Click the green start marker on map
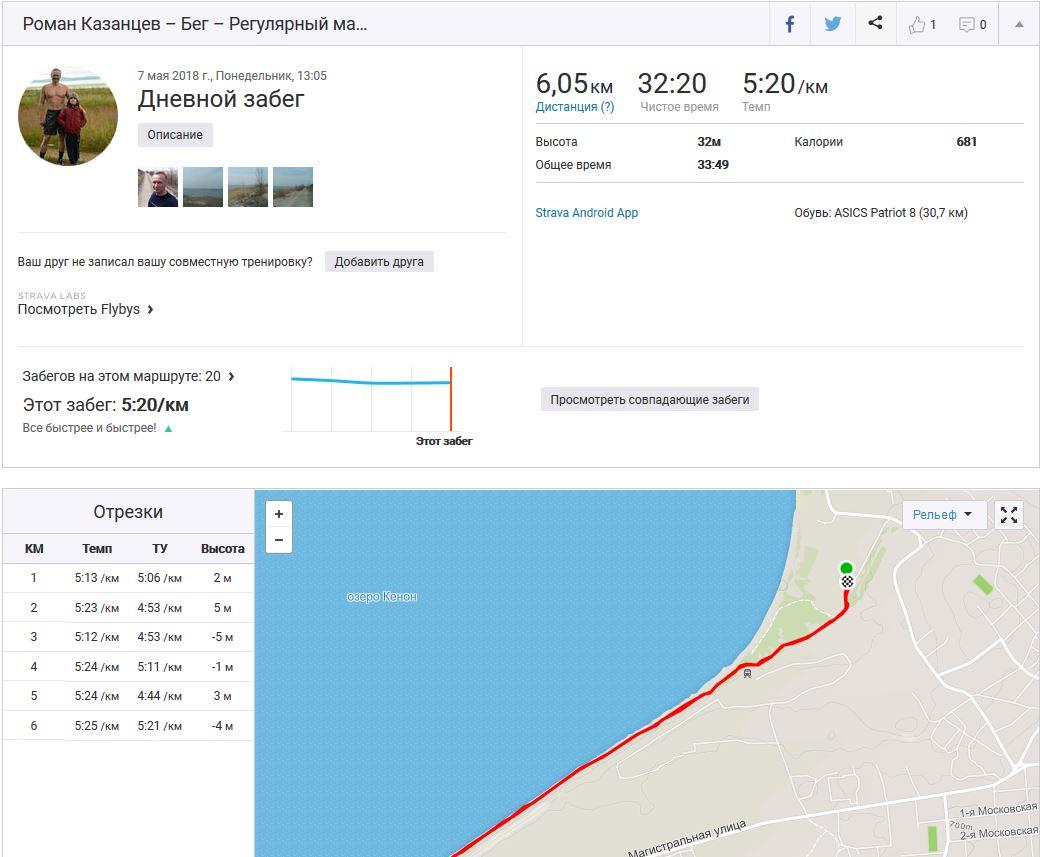The width and height of the screenshot is (1040, 857). point(847,568)
